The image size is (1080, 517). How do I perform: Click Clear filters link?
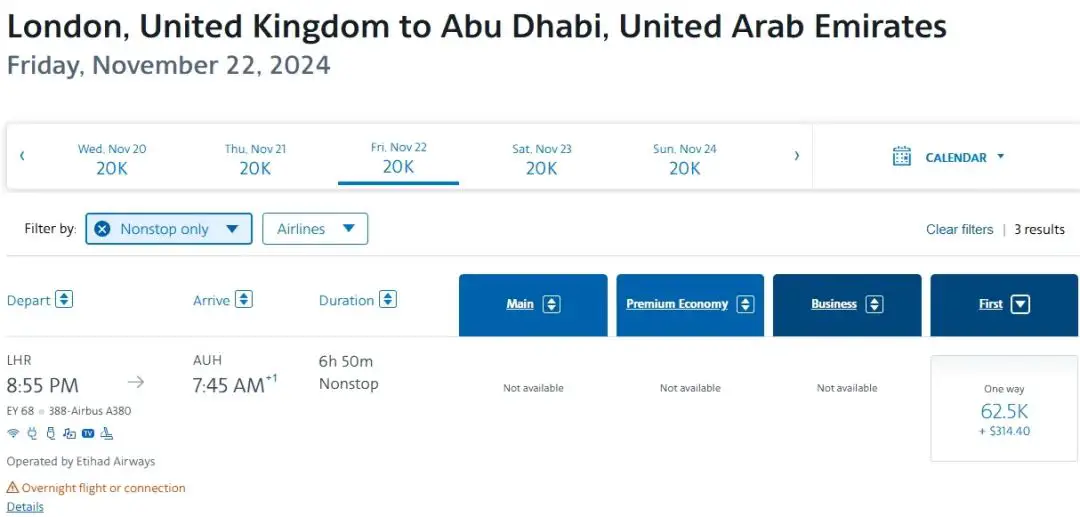959,229
